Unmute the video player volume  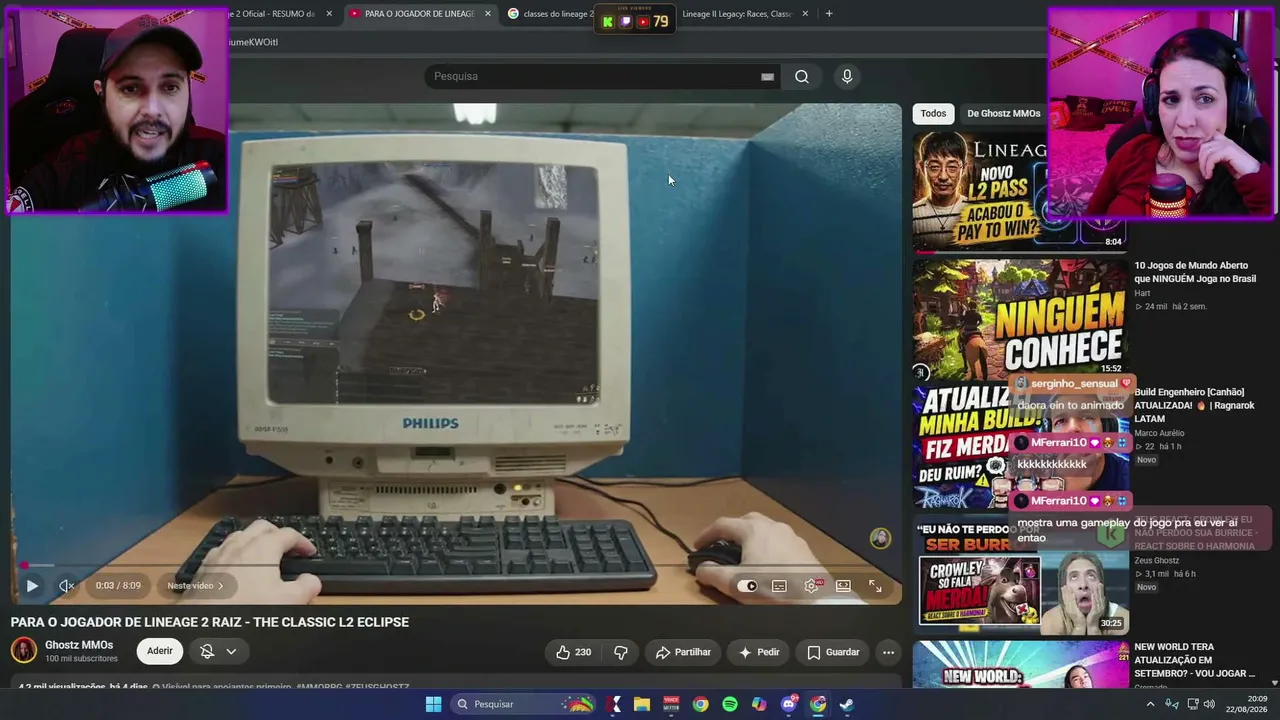[66, 586]
